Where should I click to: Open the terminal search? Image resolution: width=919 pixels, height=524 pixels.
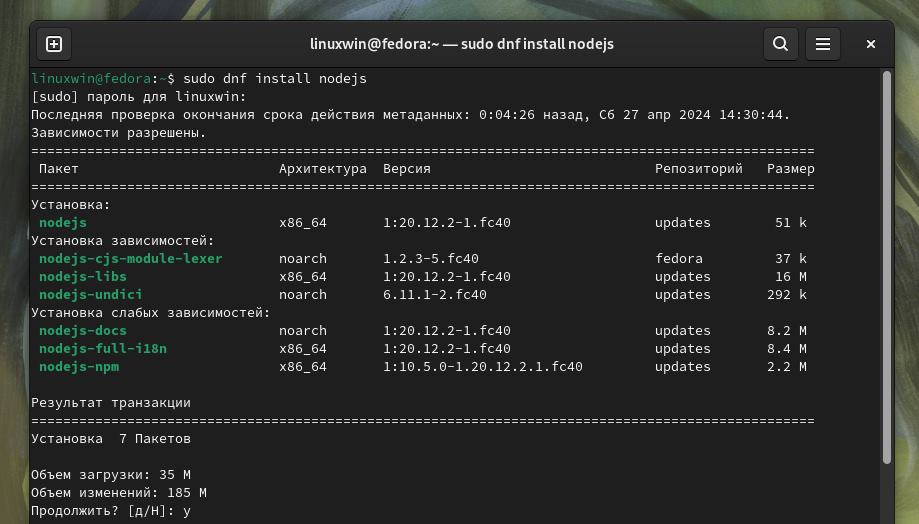tap(780, 44)
